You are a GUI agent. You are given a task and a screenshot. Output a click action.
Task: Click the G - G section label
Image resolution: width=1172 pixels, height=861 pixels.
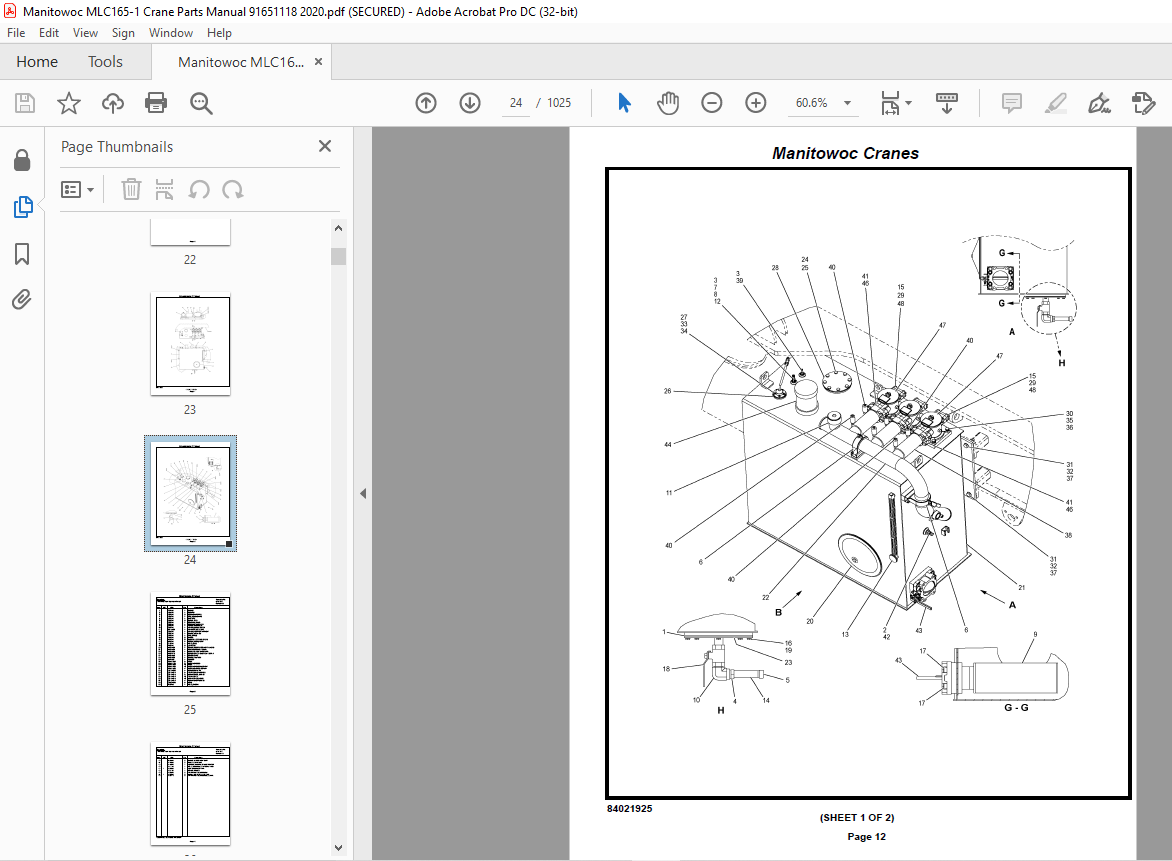pos(1016,707)
